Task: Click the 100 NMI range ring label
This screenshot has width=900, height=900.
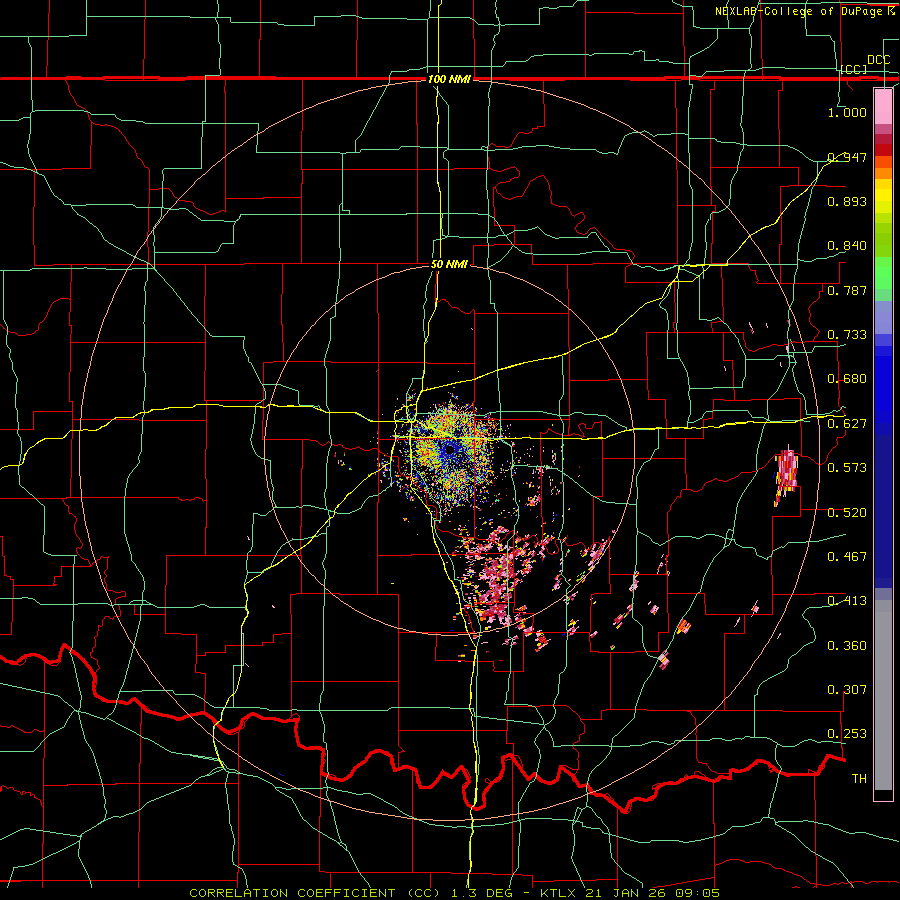Action: (449, 79)
